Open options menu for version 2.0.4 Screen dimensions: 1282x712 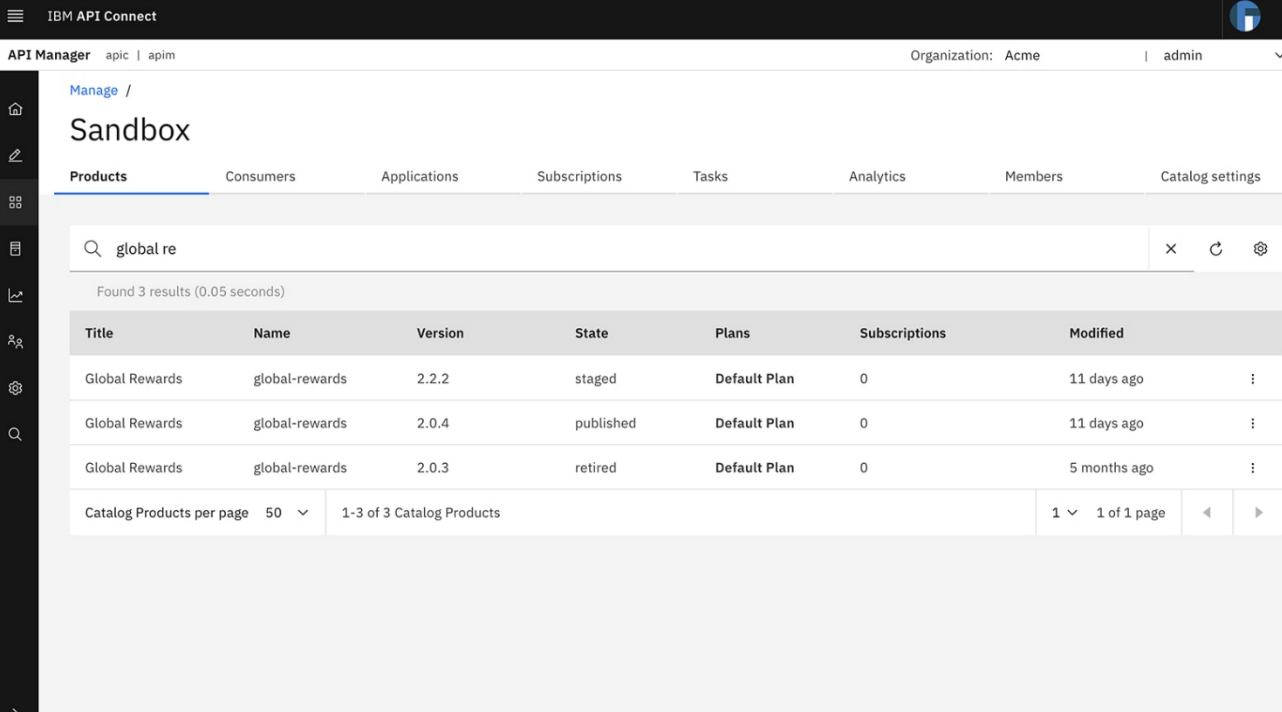click(x=1252, y=423)
